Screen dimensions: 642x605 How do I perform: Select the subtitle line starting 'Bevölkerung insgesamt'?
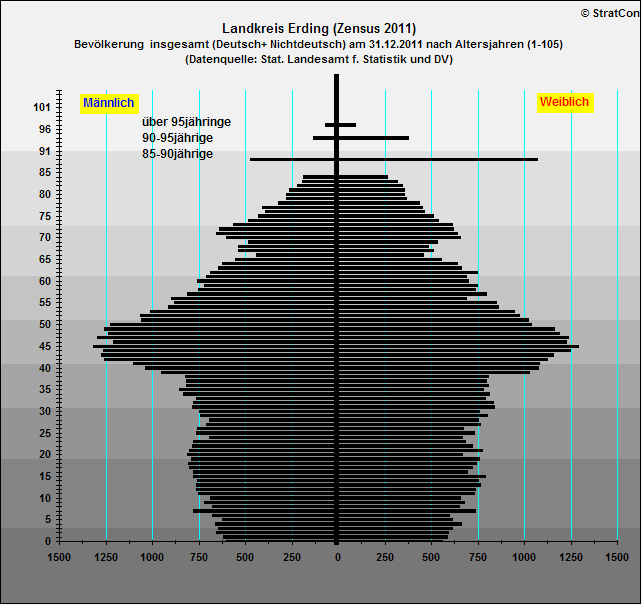318,44
